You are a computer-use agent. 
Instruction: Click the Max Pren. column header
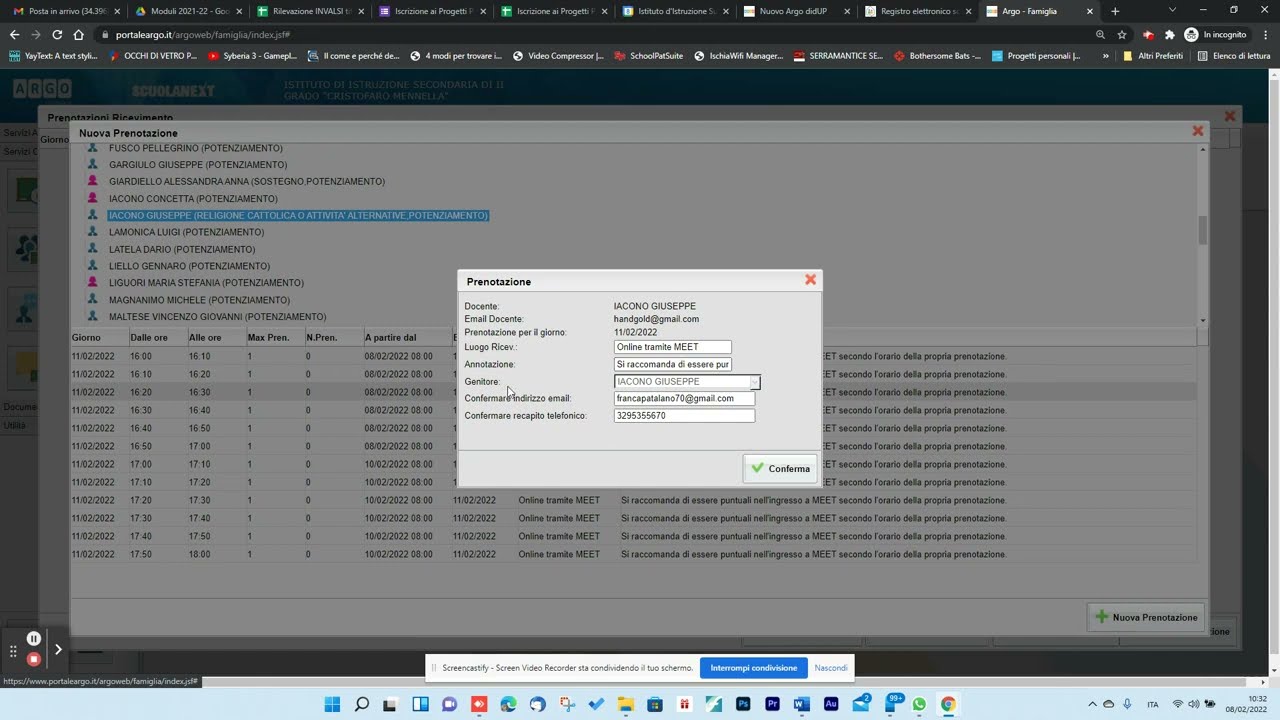(275, 338)
